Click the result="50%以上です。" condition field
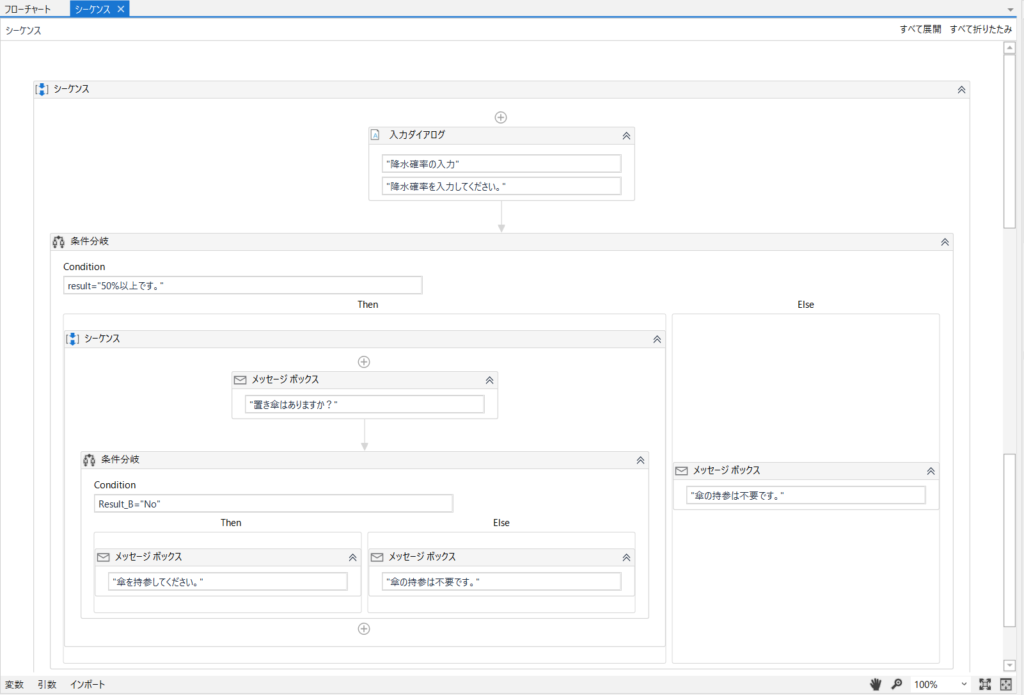1024x695 pixels. (242, 286)
